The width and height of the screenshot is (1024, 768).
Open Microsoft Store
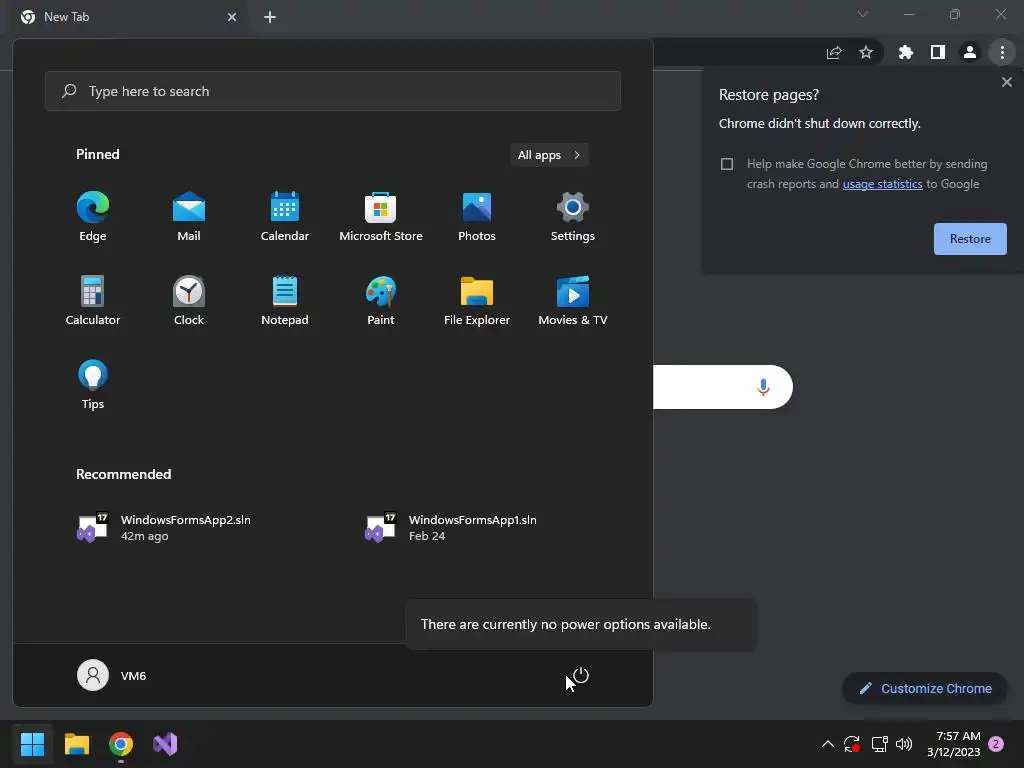pos(381,217)
